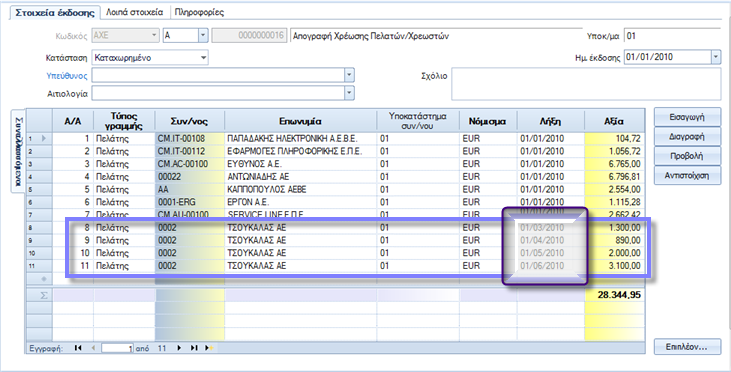731x372 pixels.
Task: Click the Λήξη column header
Action: point(551,121)
